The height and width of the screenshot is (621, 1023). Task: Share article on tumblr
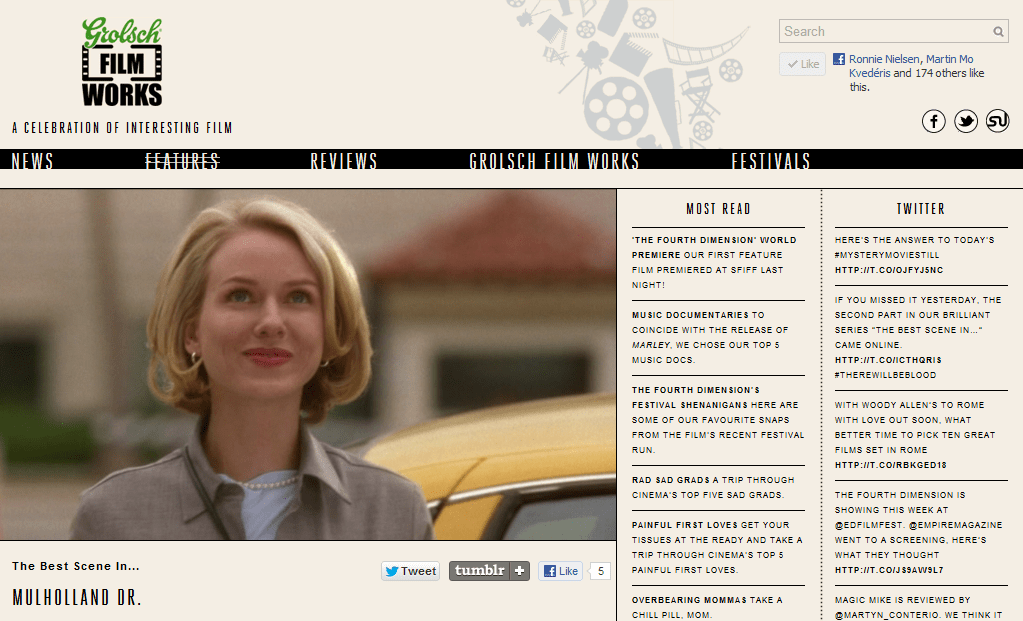(x=489, y=571)
